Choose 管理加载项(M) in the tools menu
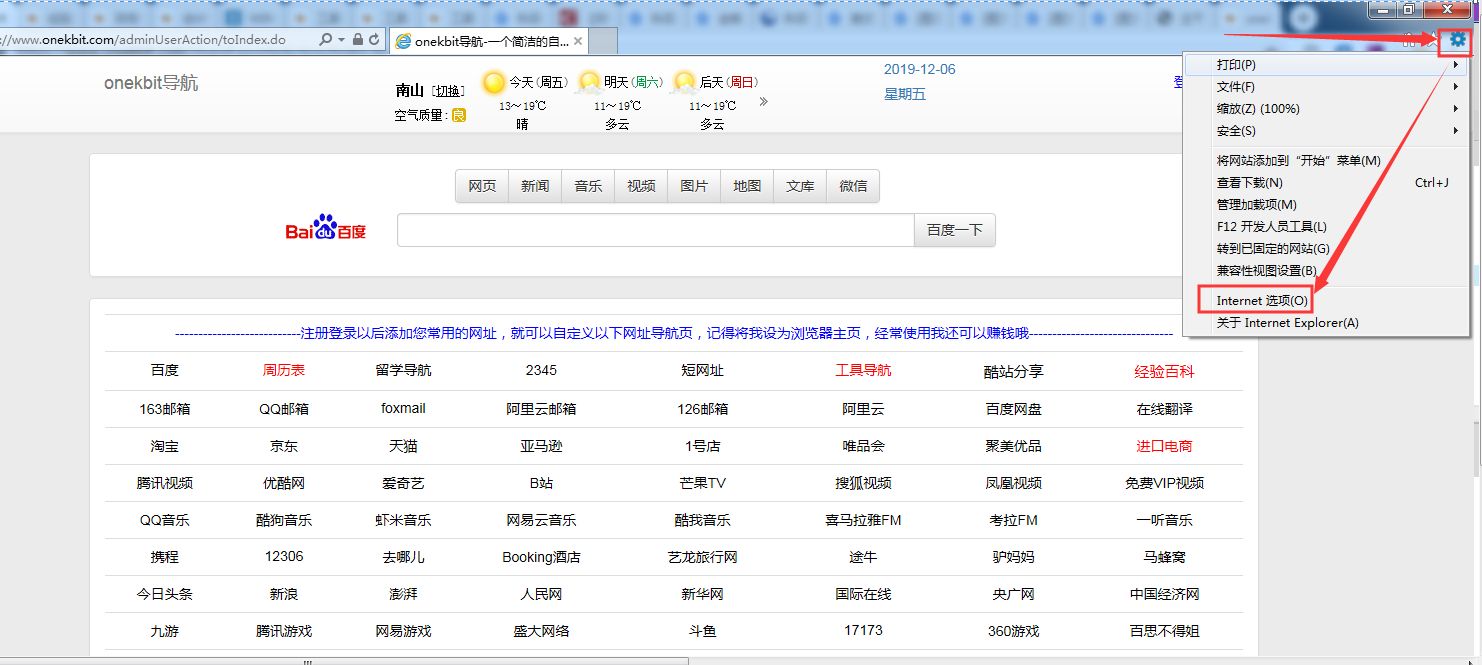The image size is (1482, 665). point(1256,205)
